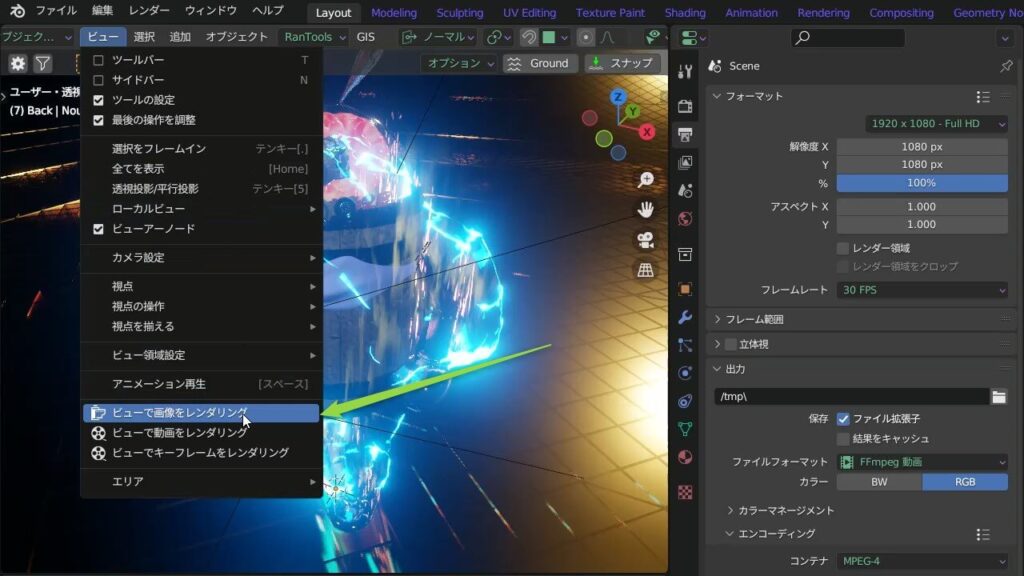Open the World properties globe tab
1024x576 pixels.
point(684,218)
